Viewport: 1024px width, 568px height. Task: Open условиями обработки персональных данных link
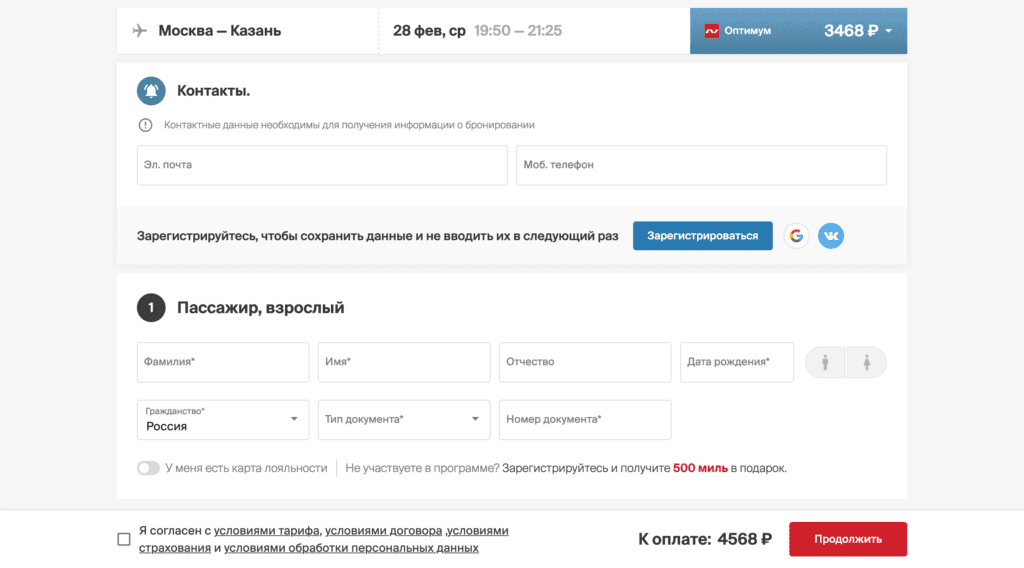pos(351,548)
